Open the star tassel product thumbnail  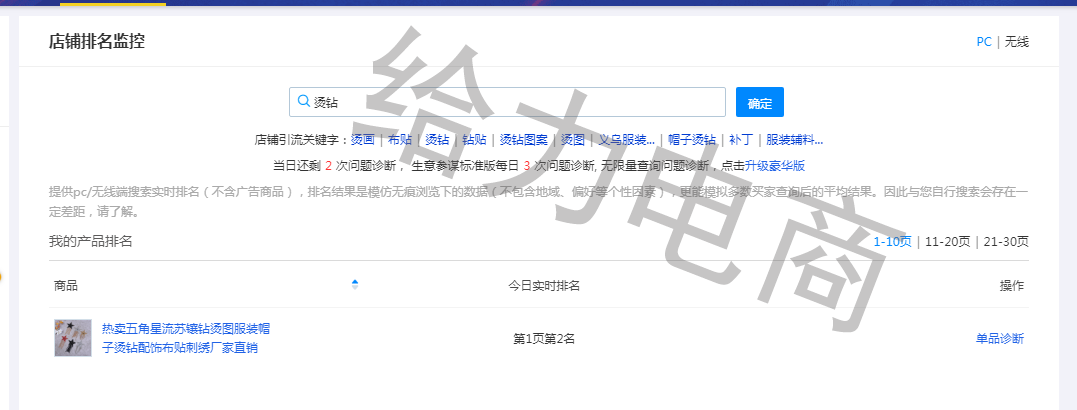(73, 338)
